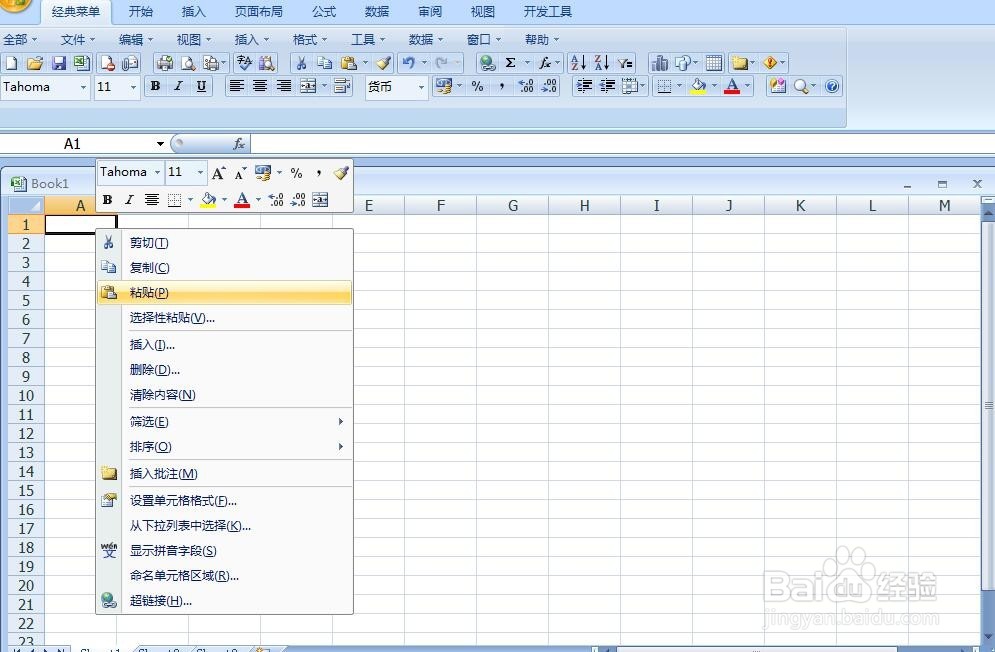The image size is (995, 652).
Task: Save the workbook with floppy disk icon
Action: (x=58, y=63)
